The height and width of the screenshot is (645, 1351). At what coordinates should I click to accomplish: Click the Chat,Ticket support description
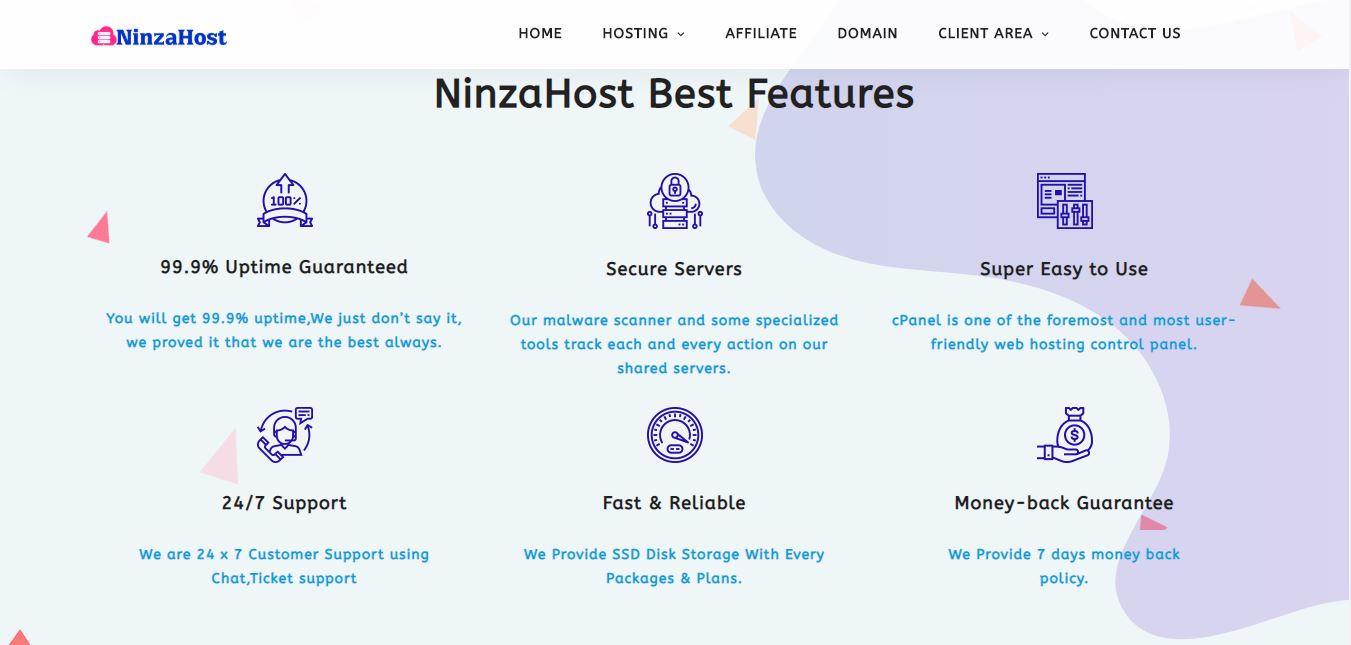284,566
